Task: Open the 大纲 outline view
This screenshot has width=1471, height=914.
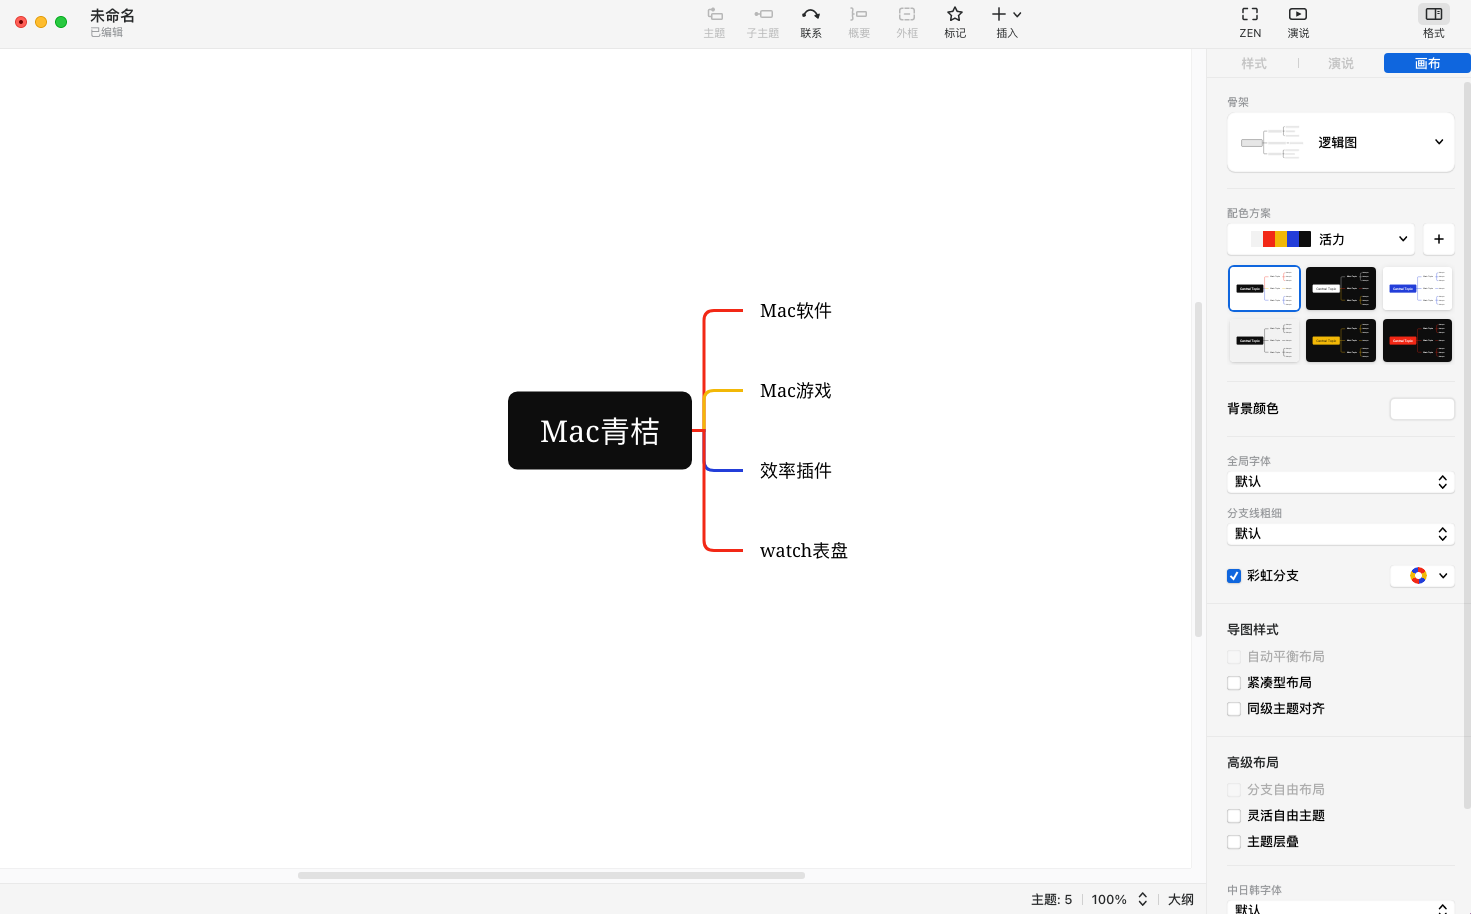Action: pos(1181,899)
